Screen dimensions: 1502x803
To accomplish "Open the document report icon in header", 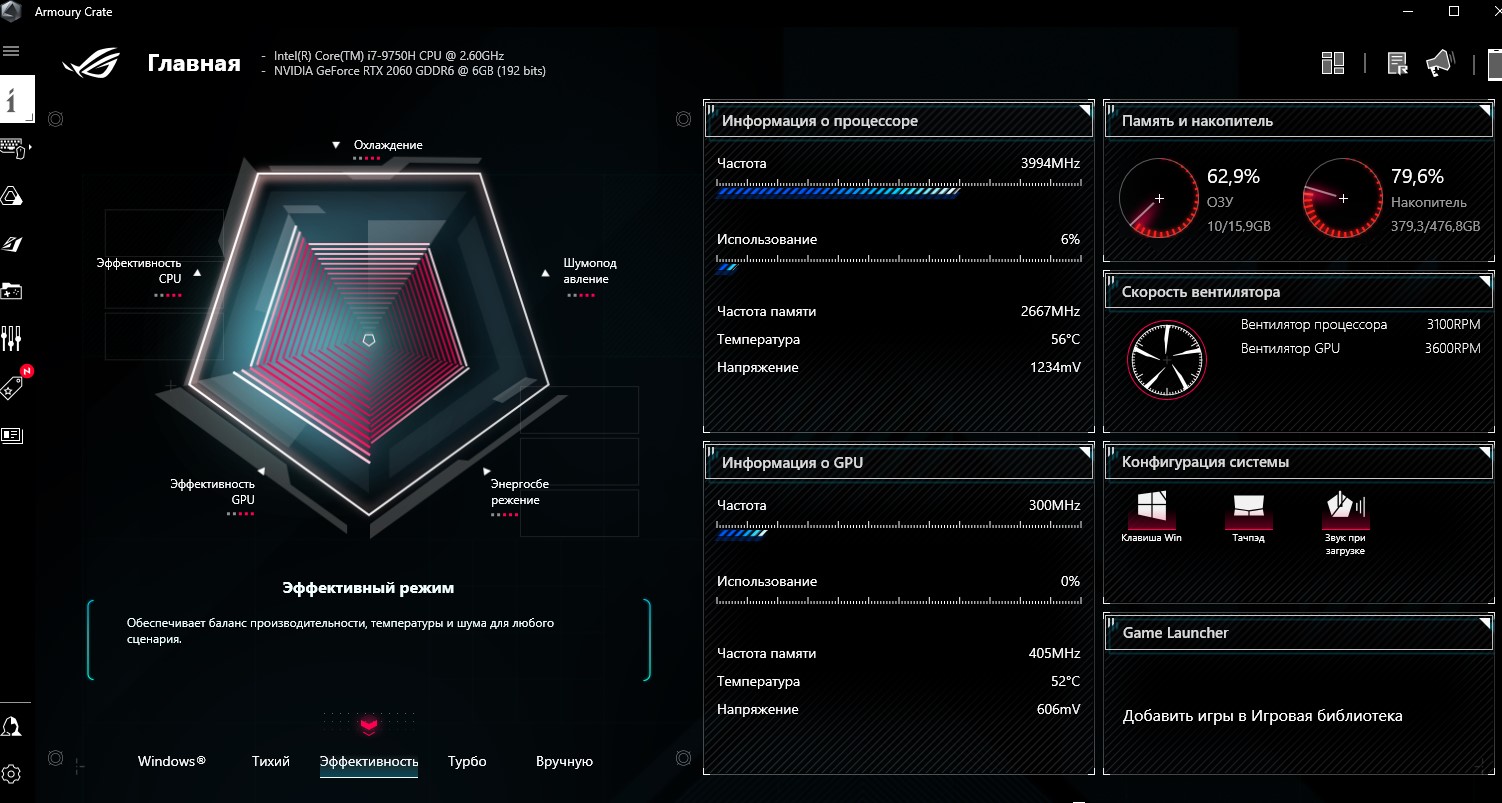I will [x=1397, y=64].
